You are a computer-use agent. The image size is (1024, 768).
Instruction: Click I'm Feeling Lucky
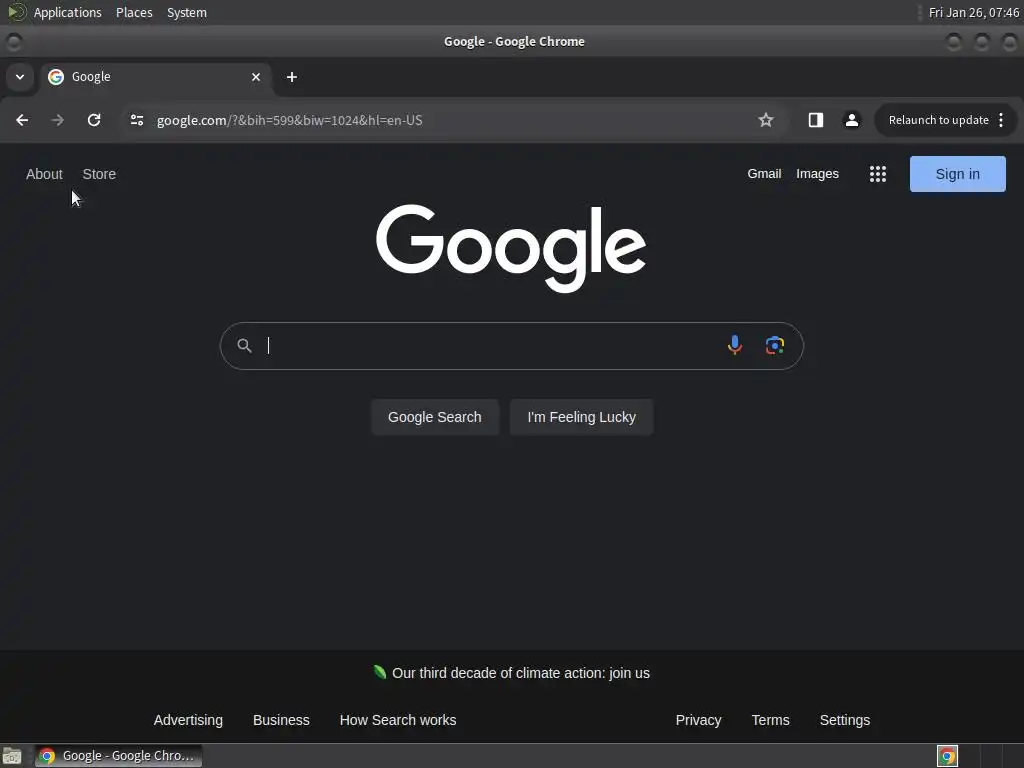(x=582, y=417)
